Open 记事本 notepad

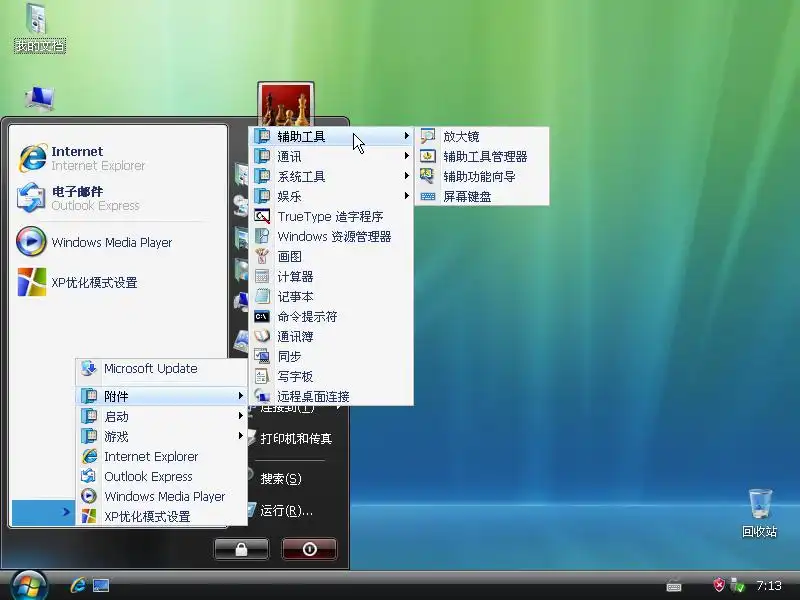331,296
